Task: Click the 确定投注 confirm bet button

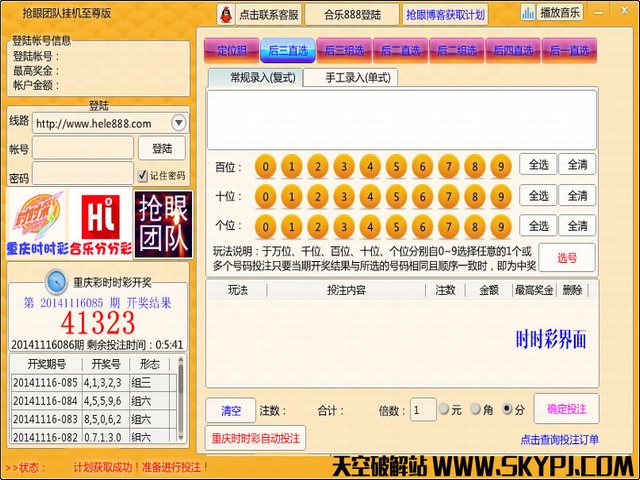Action: (x=566, y=408)
